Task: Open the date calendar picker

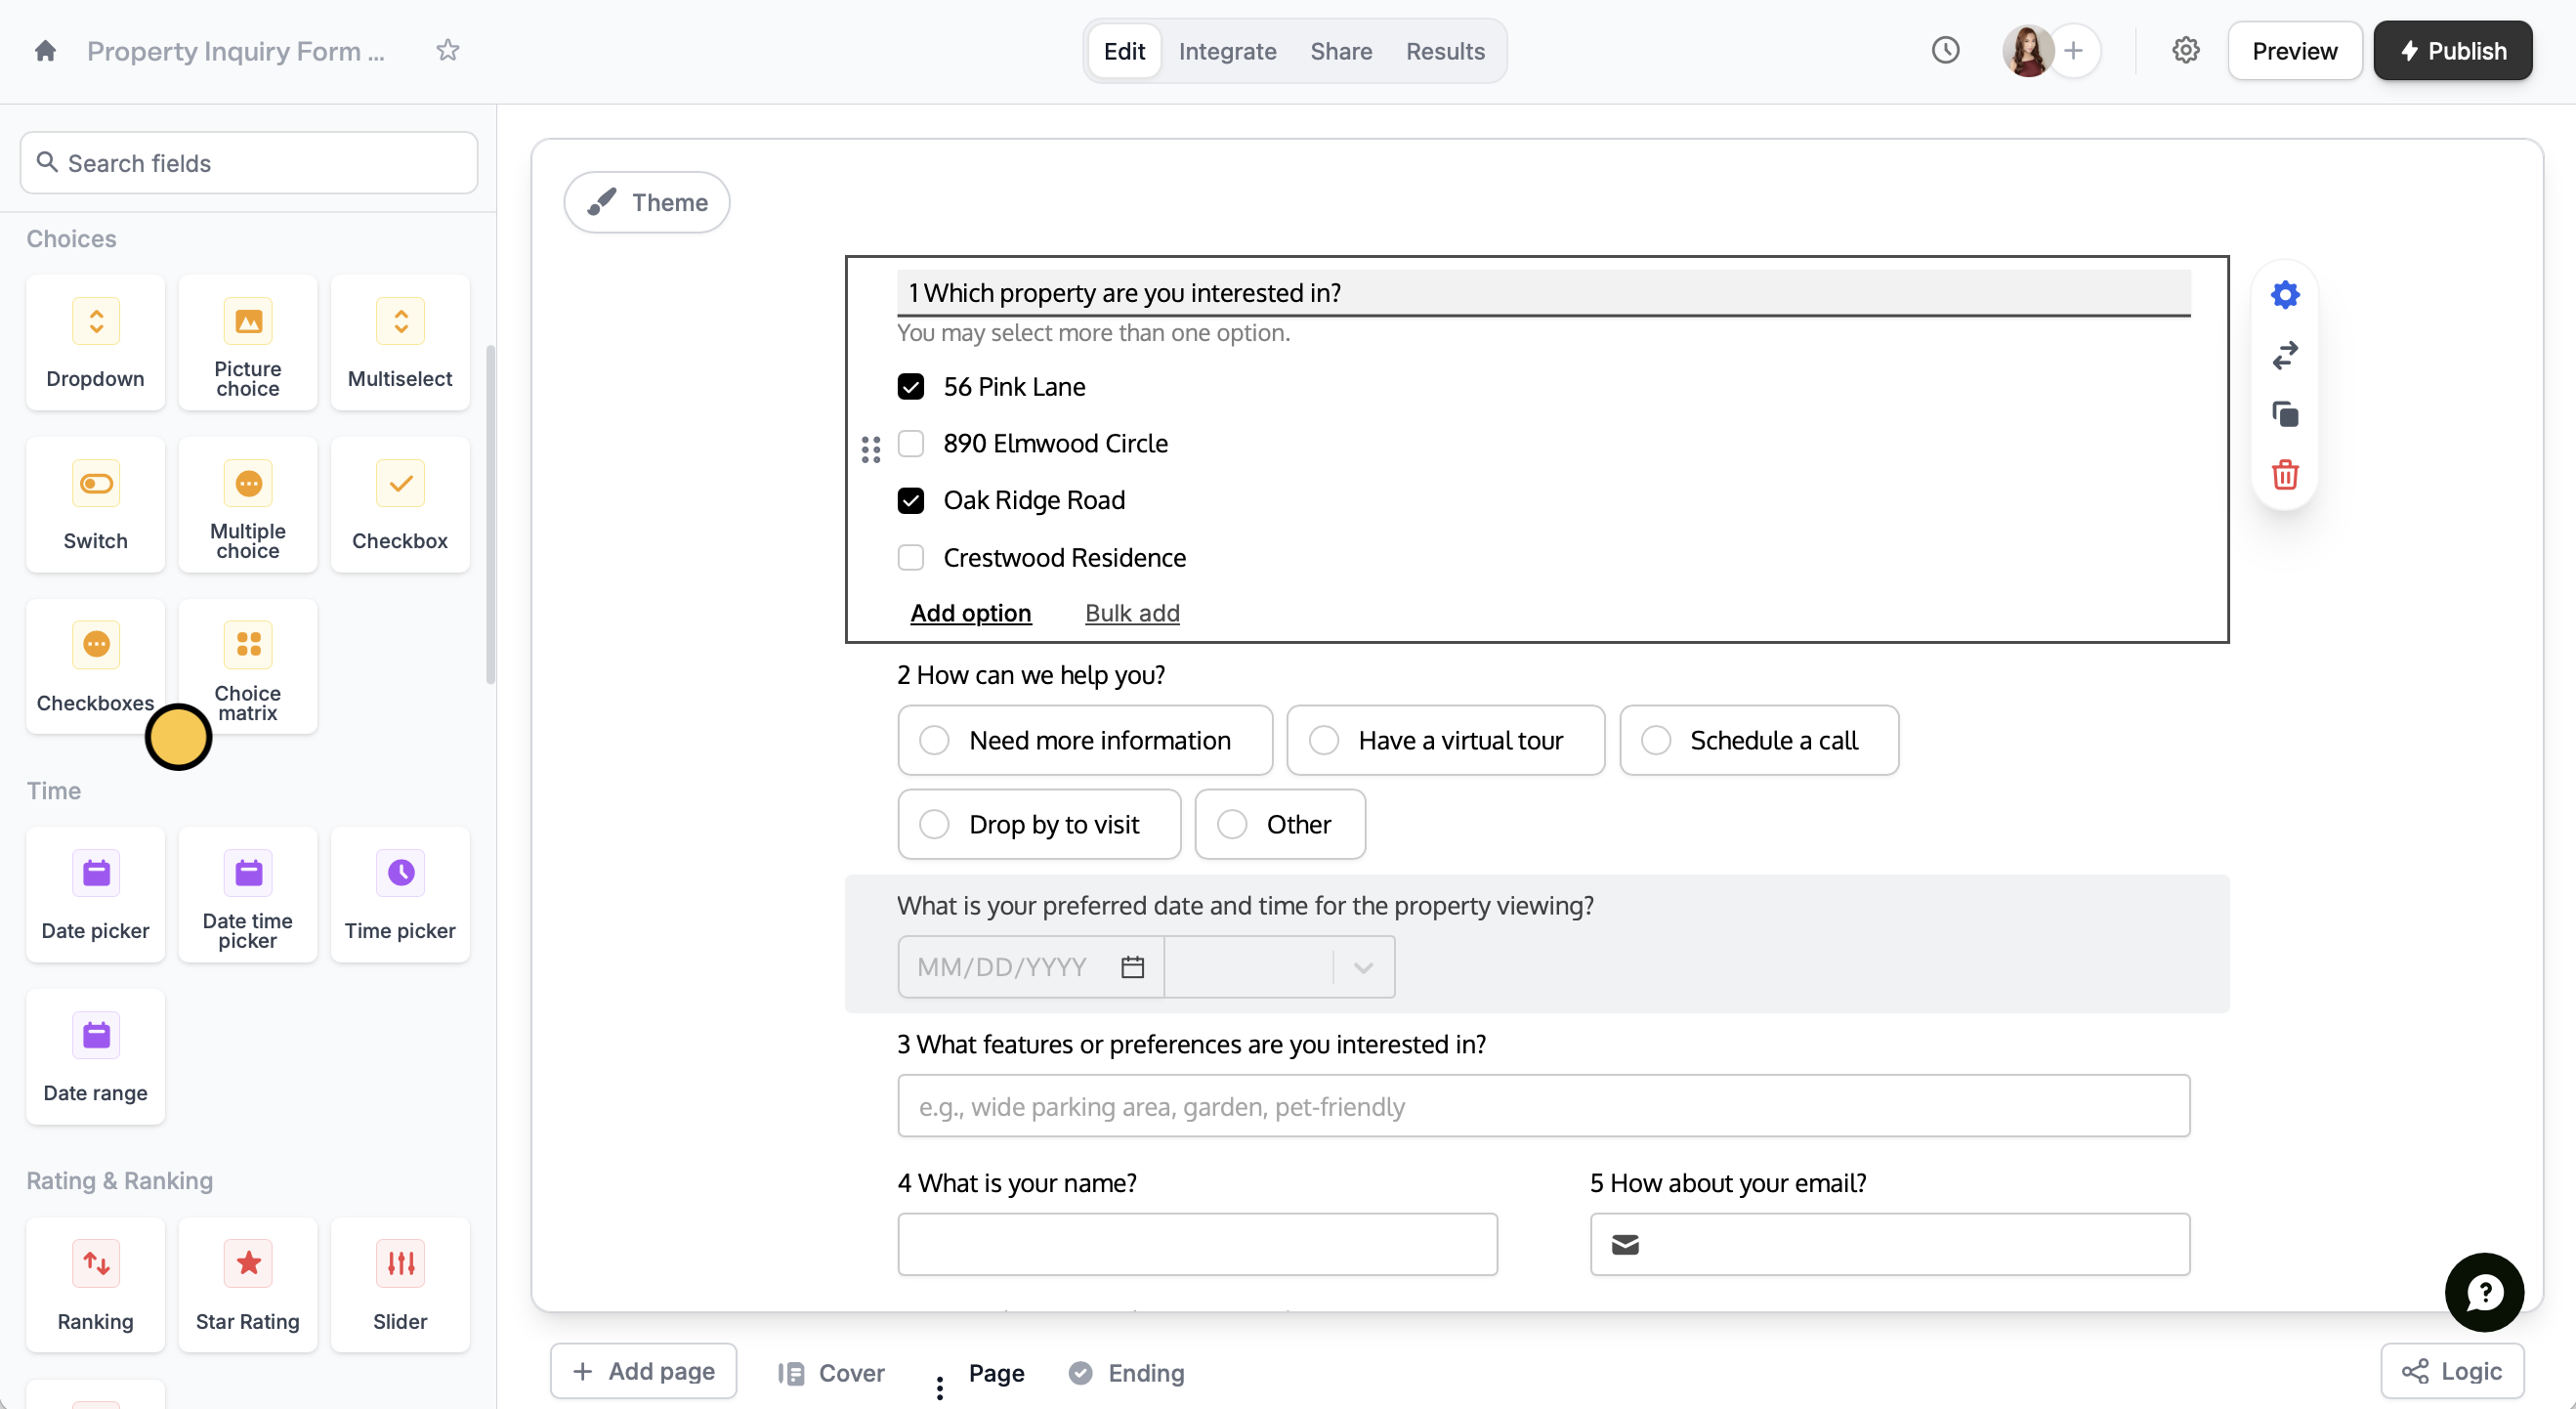Action: click(1132, 967)
